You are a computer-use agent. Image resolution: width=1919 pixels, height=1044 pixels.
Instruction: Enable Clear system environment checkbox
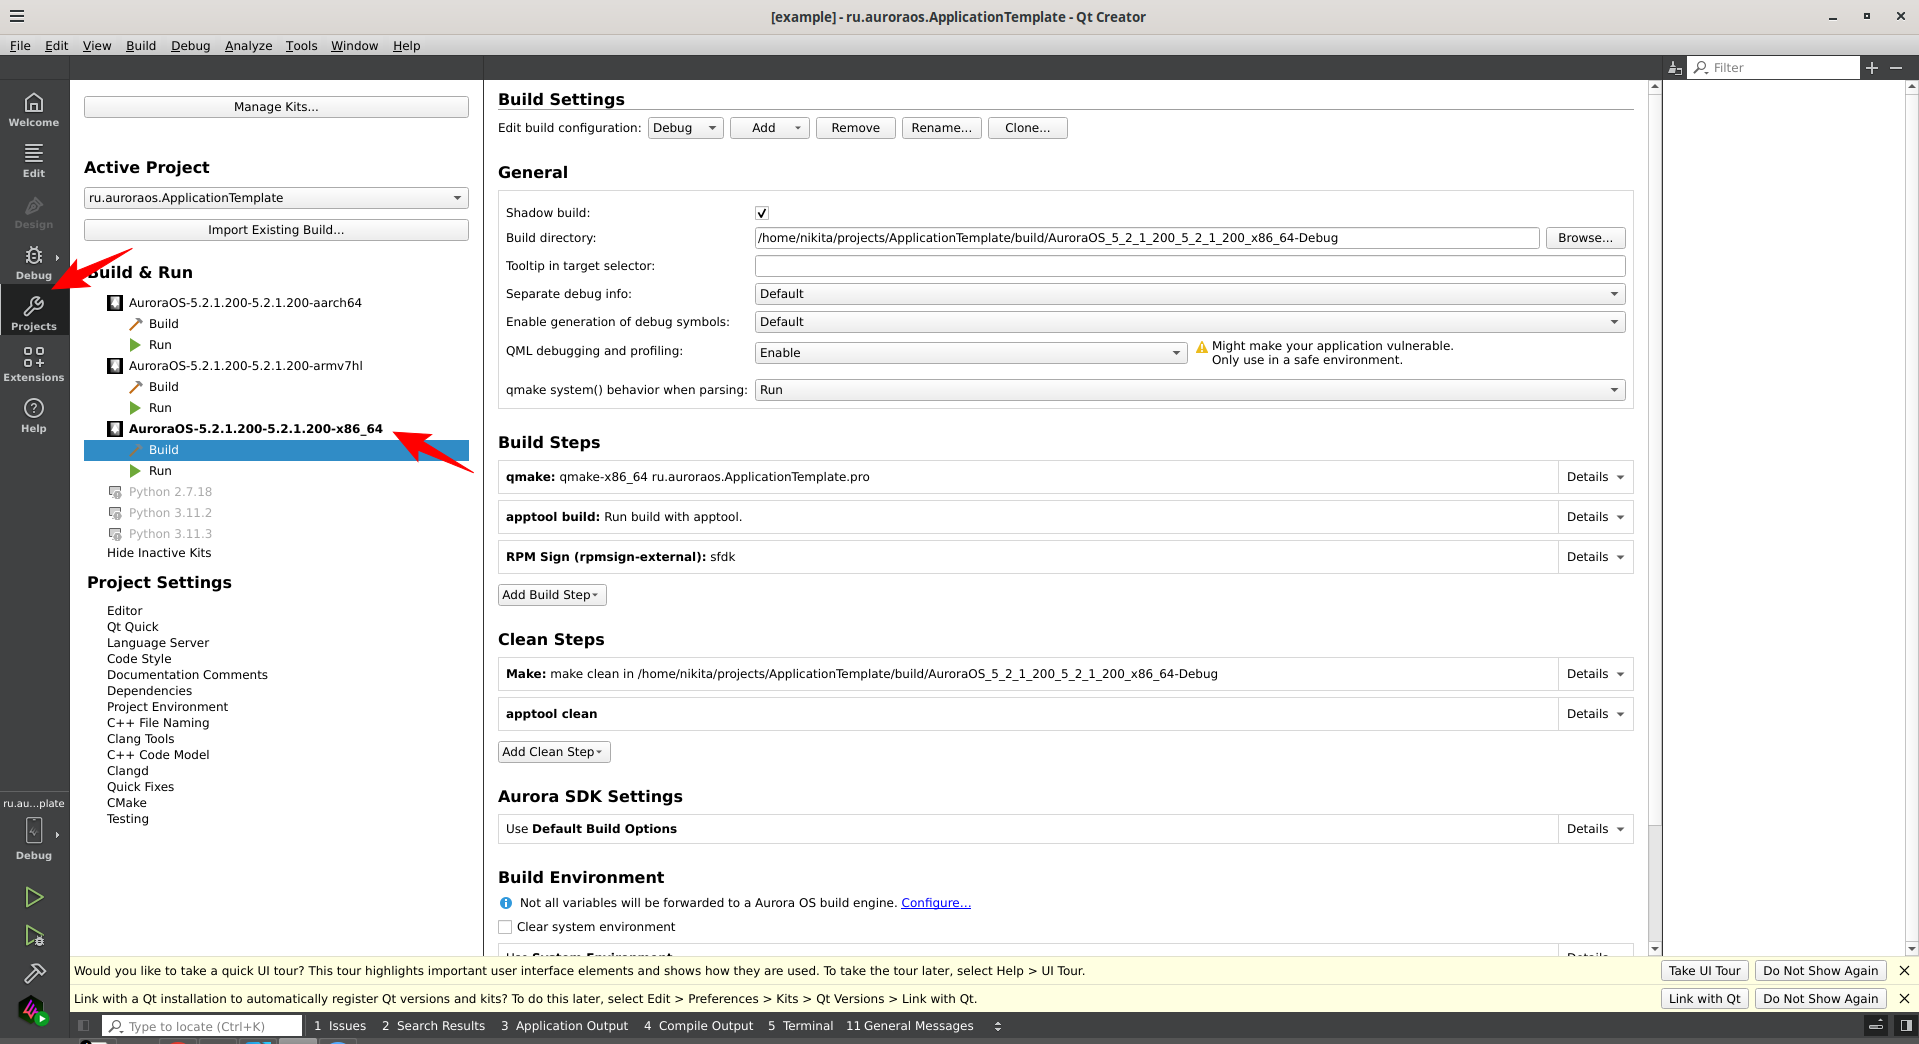click(x=505, y=927)
